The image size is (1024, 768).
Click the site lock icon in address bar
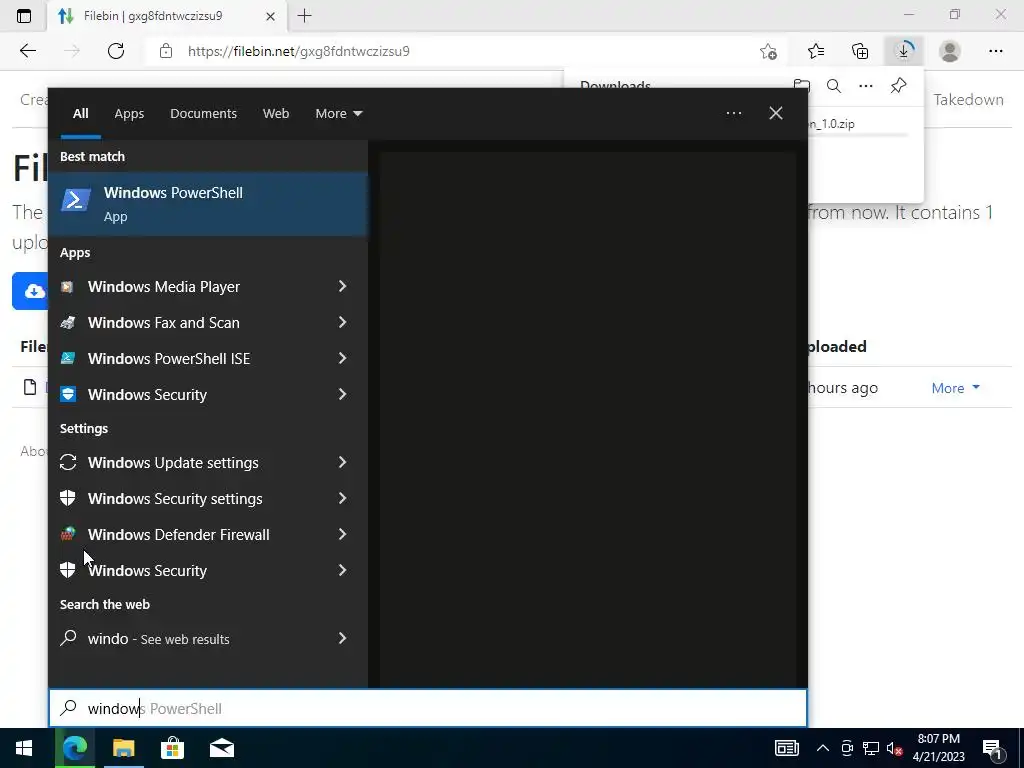(x=166, y=51)
